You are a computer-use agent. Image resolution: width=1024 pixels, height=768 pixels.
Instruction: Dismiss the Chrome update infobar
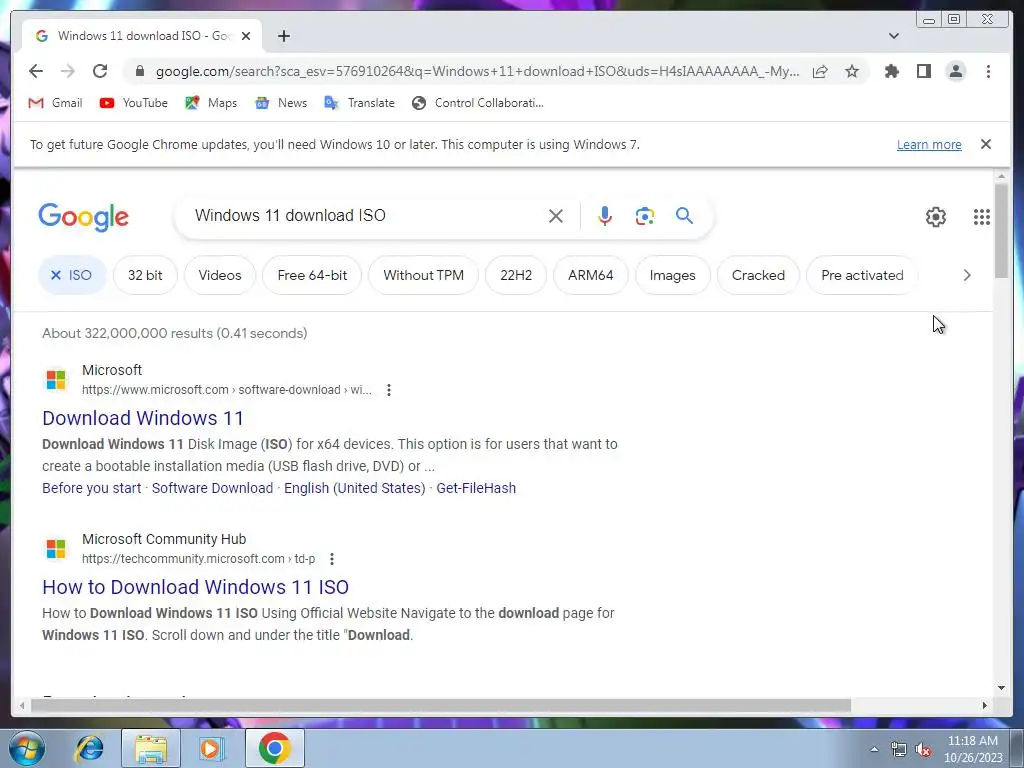coord(985,144)
